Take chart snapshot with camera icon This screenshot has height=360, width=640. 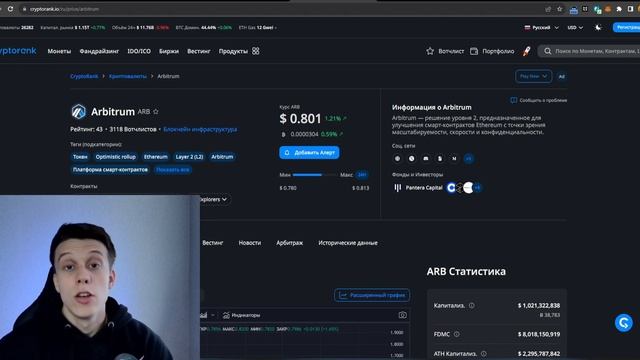[402, 315]
